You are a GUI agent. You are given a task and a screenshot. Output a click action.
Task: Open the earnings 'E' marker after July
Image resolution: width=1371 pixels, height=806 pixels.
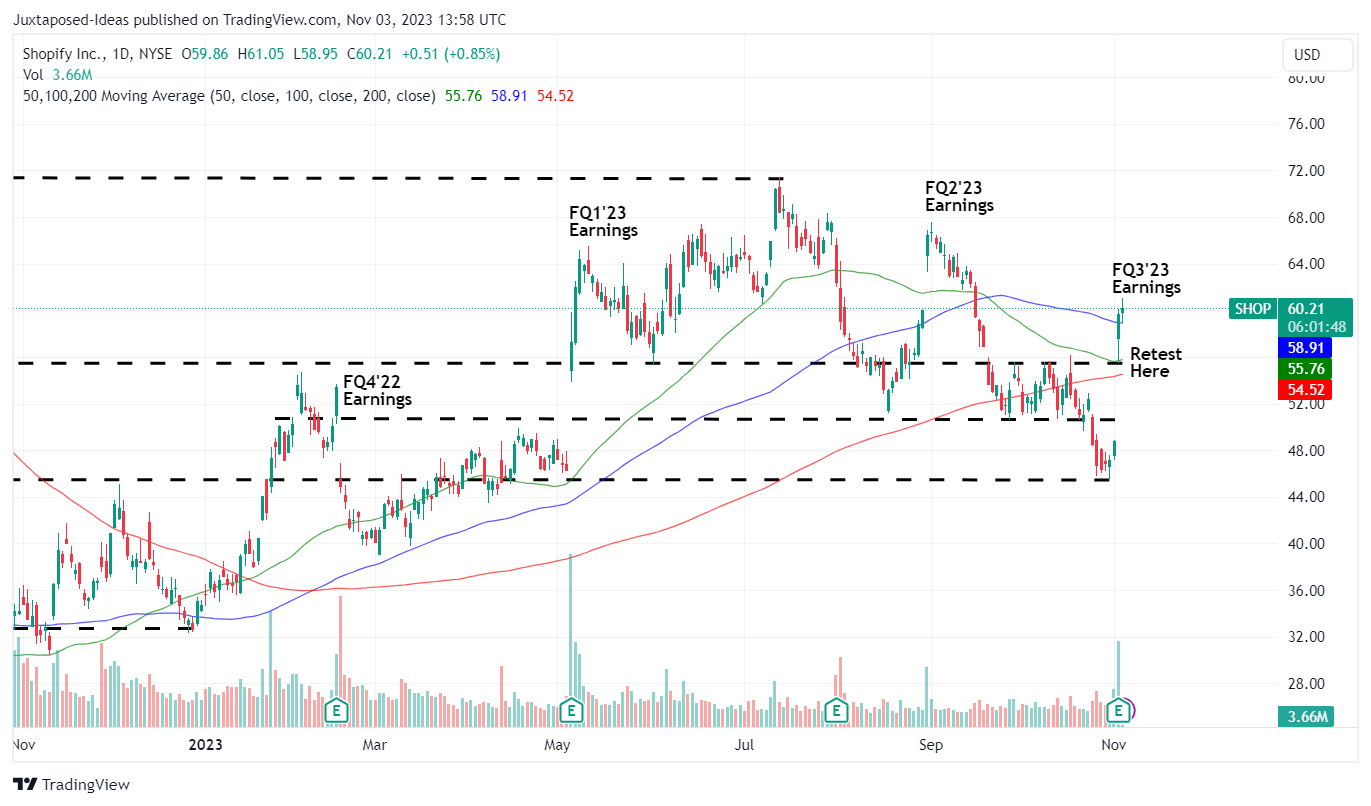(x=836, y=711)
